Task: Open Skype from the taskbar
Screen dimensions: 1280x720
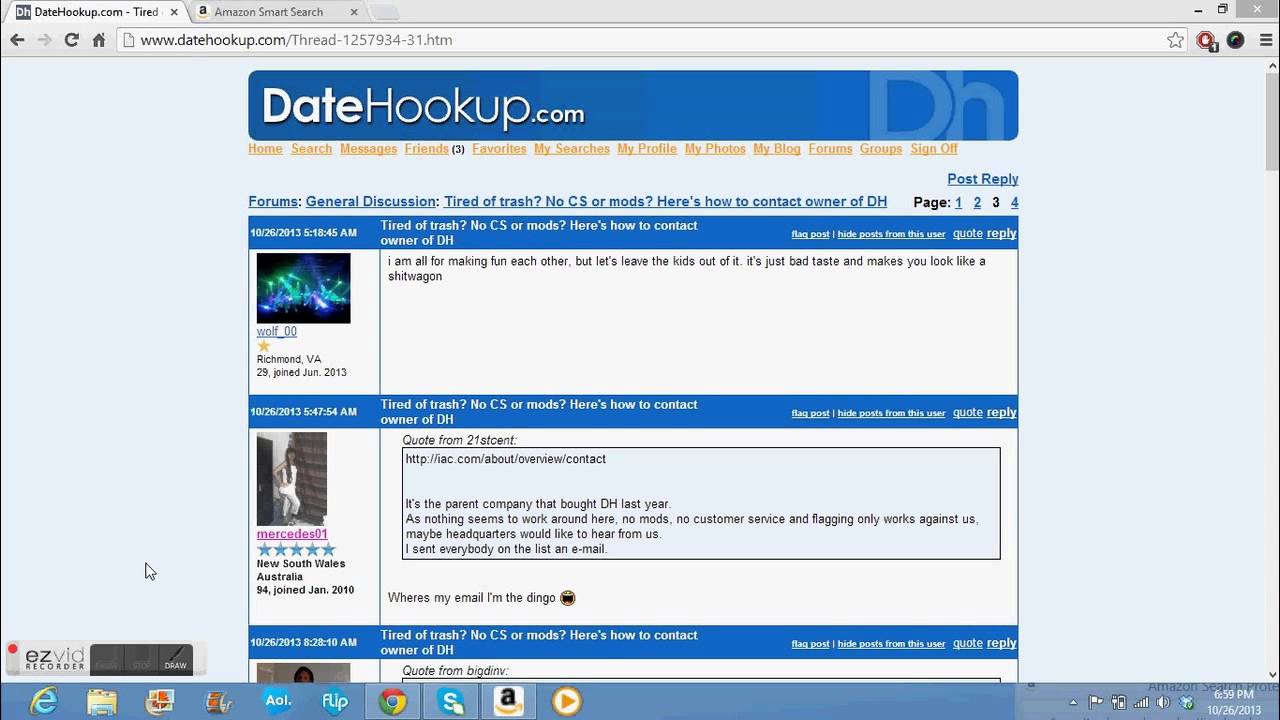Action: (x=451, y=702)
